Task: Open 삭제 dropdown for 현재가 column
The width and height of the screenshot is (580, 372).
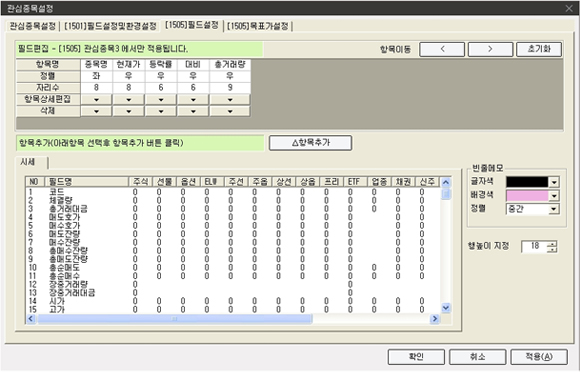Action: point(128,111)
